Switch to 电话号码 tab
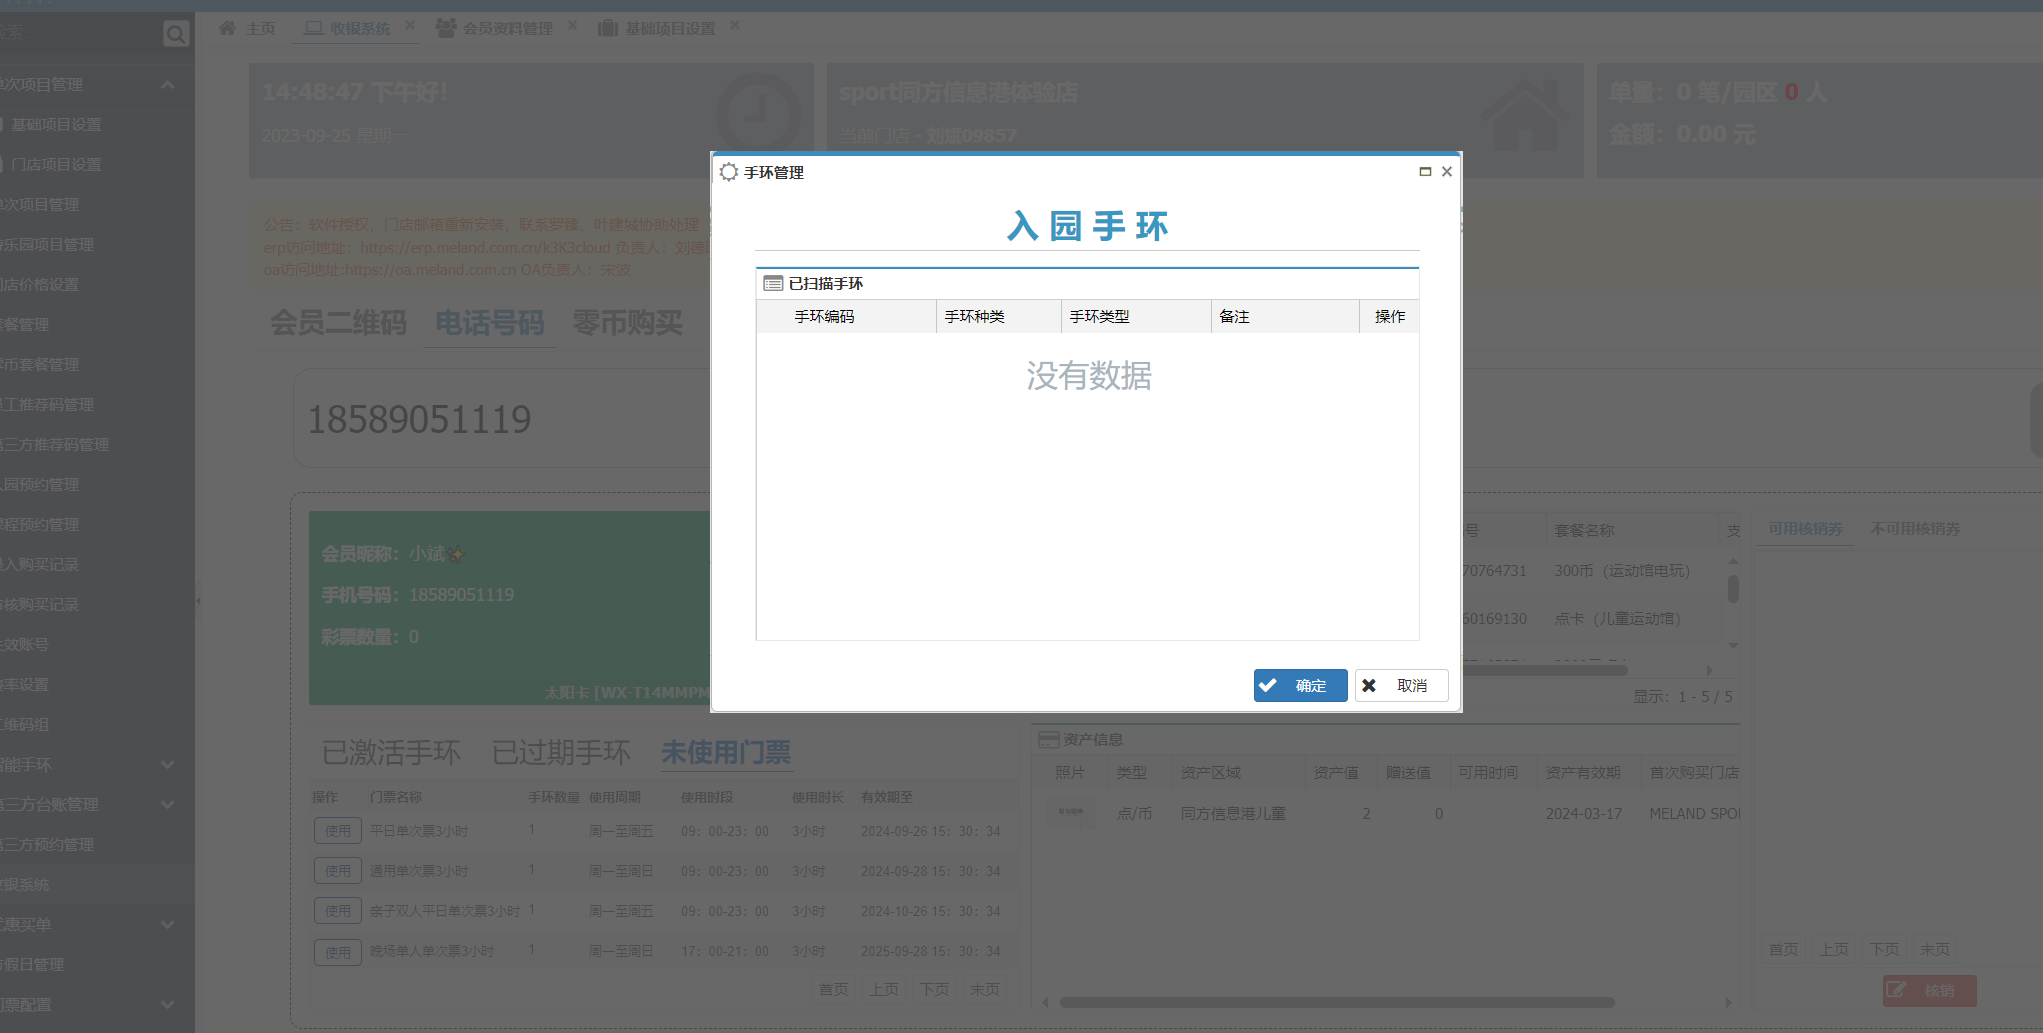The width and height of the screenshot is (2043, 1033). [x=489, y=323]
